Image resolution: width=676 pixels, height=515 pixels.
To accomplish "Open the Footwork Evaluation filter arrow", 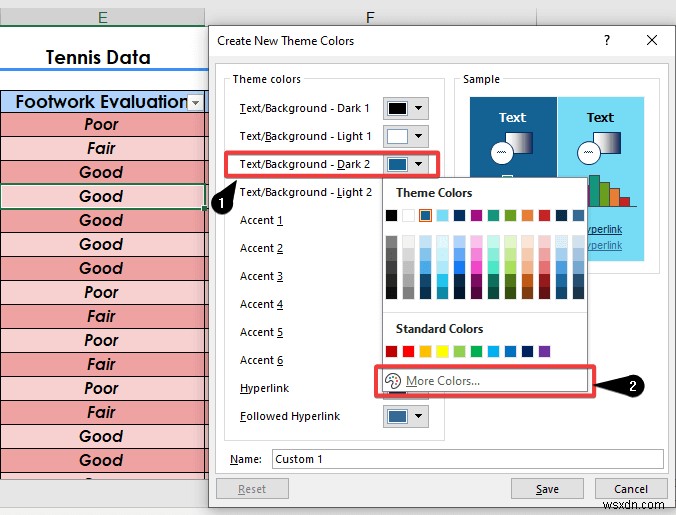I will (195, 103).
